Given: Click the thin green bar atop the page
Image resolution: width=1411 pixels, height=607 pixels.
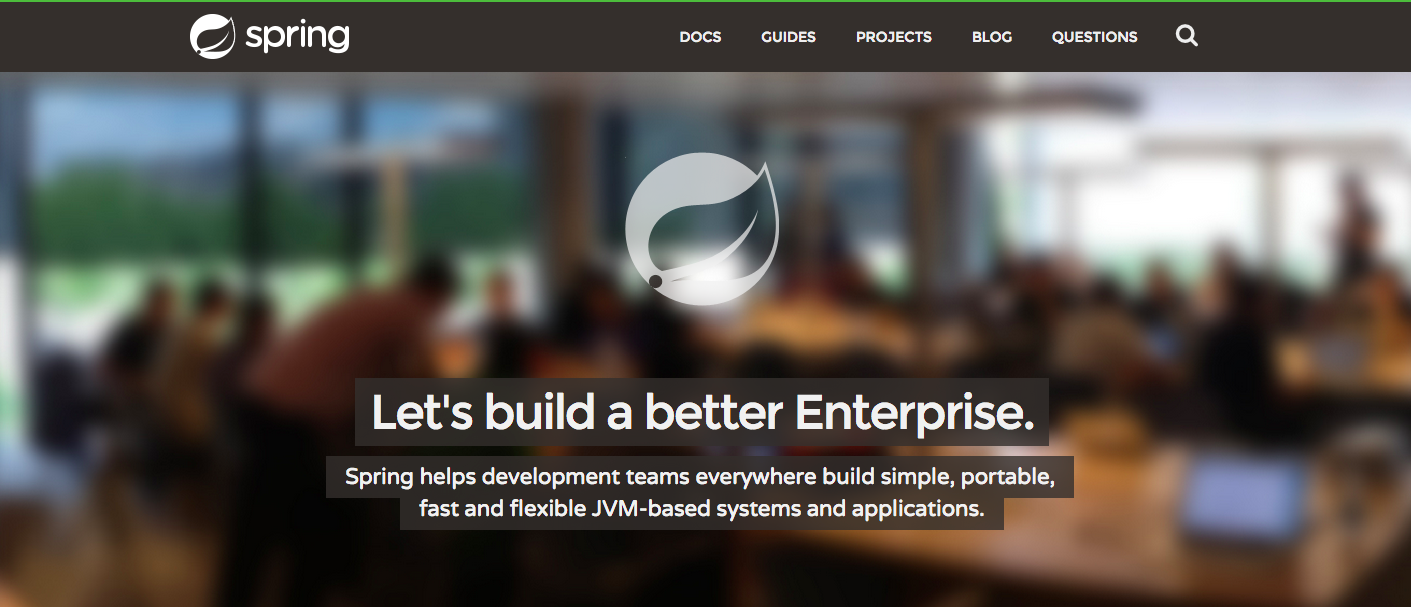Looking at the screenshot, I should [705, 1].
